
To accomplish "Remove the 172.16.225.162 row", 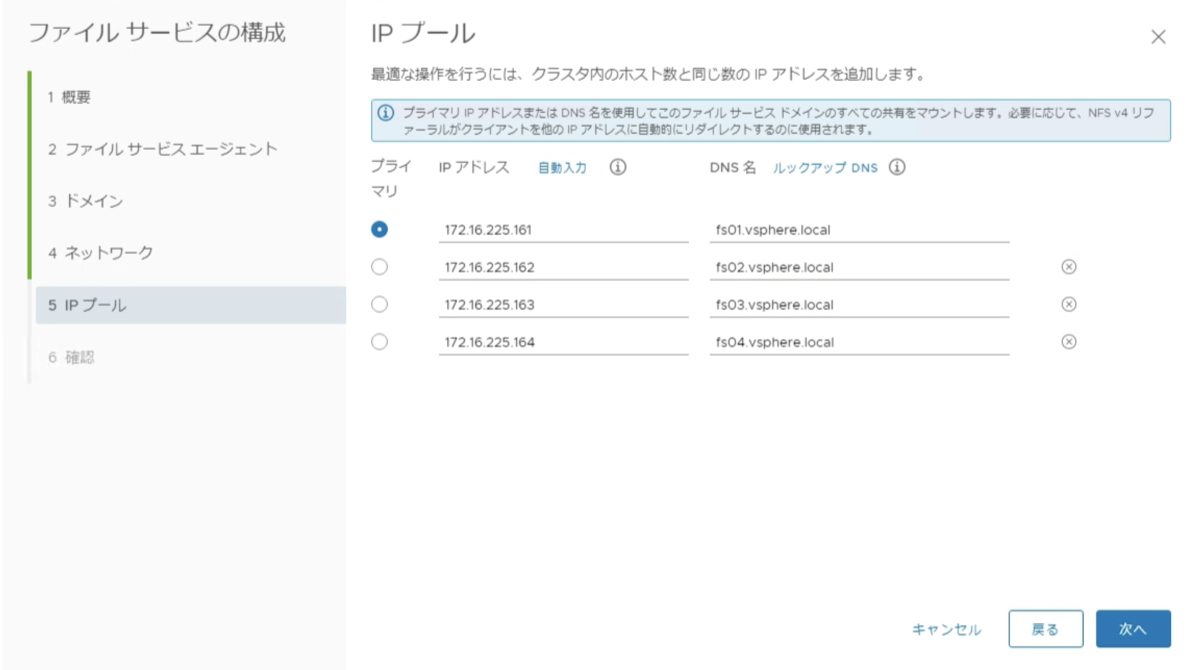I will click(x=1067, y=267).
